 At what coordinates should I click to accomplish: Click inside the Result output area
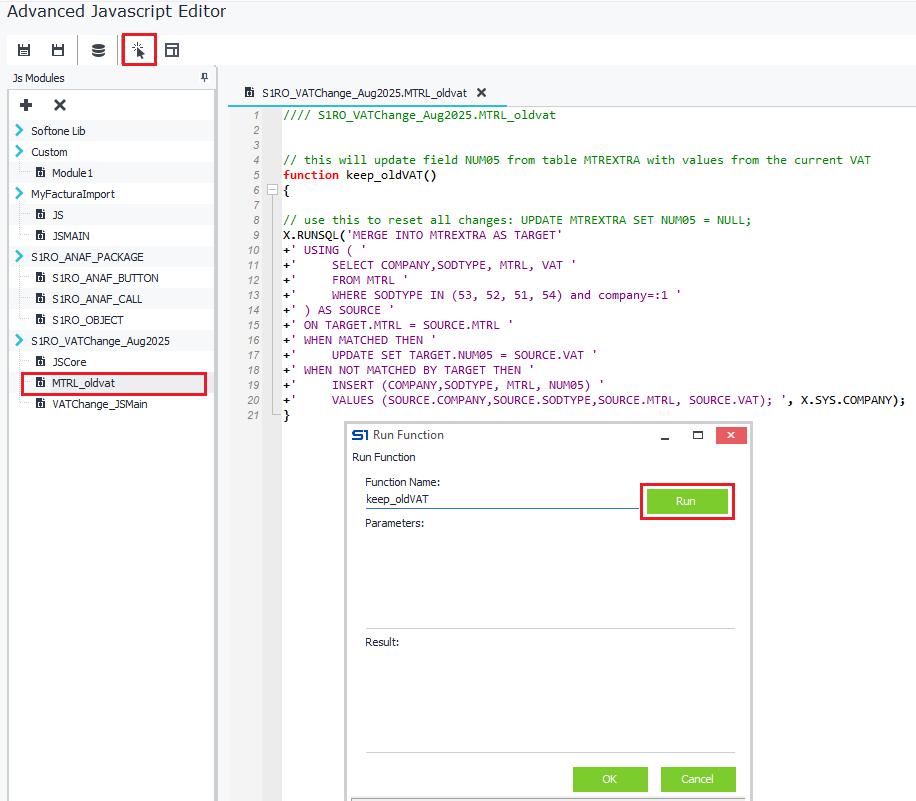[x=550, y=701]
